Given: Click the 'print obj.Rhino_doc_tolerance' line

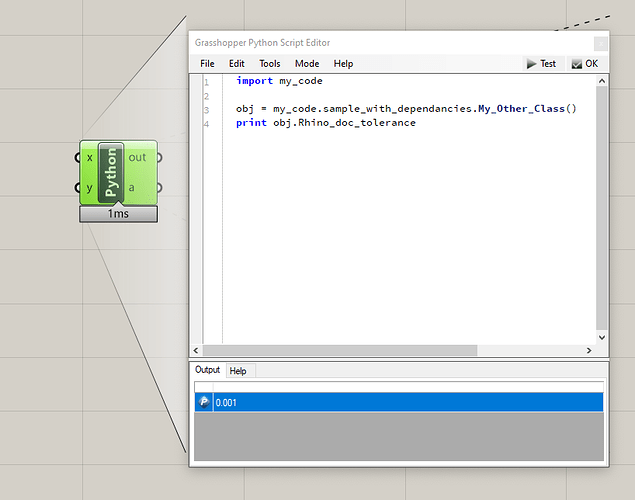Looking at the screenshot, I should click(x=326, y=123).
